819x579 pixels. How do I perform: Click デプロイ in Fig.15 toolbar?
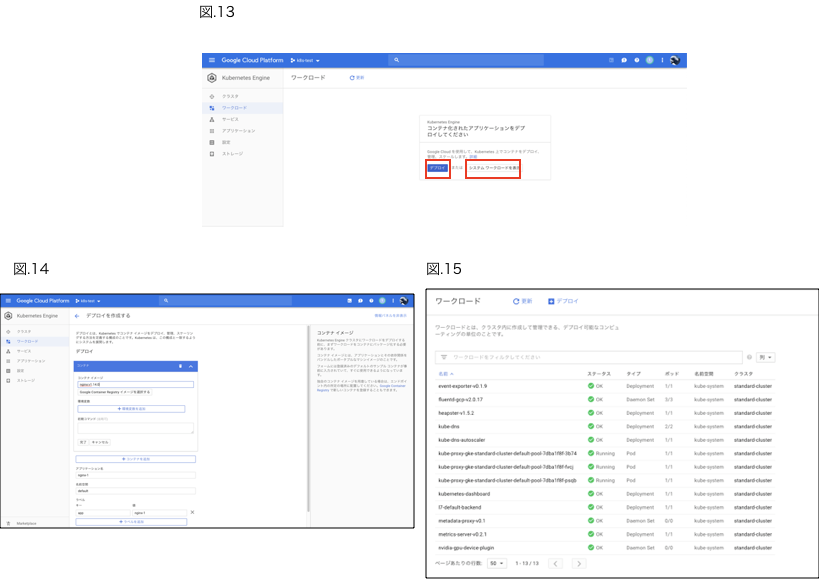(563, 301)
